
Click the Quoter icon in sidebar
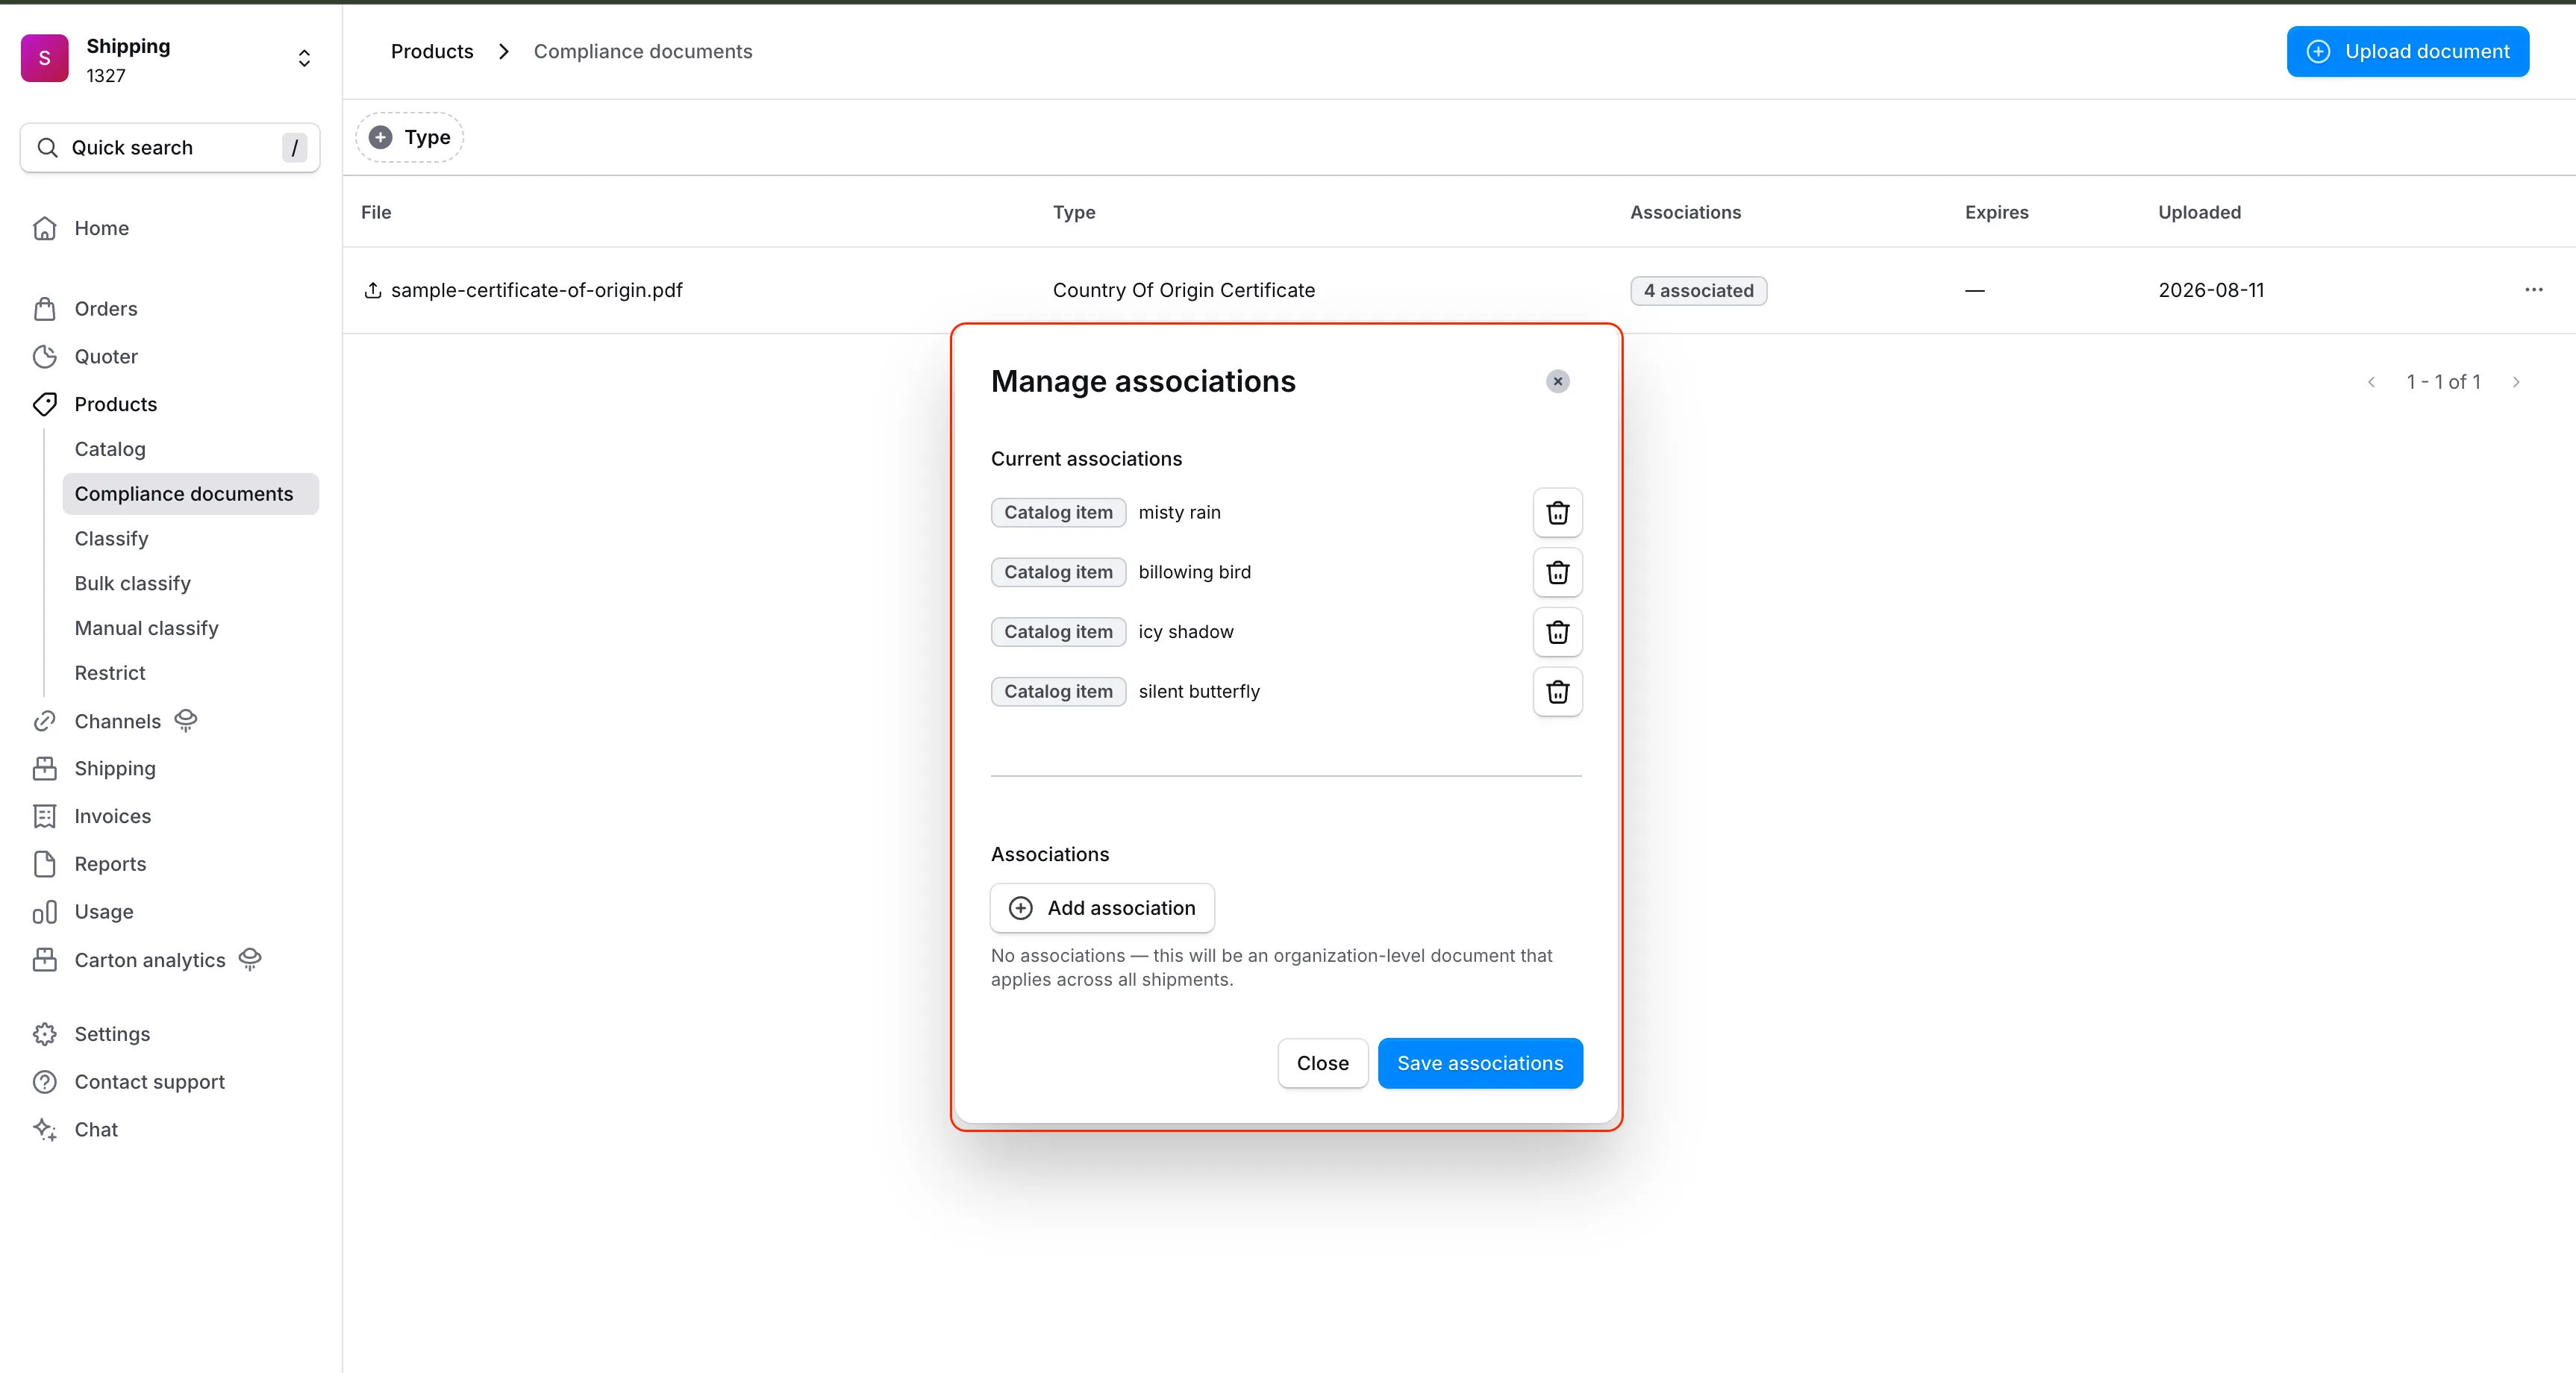coord(45,357)
